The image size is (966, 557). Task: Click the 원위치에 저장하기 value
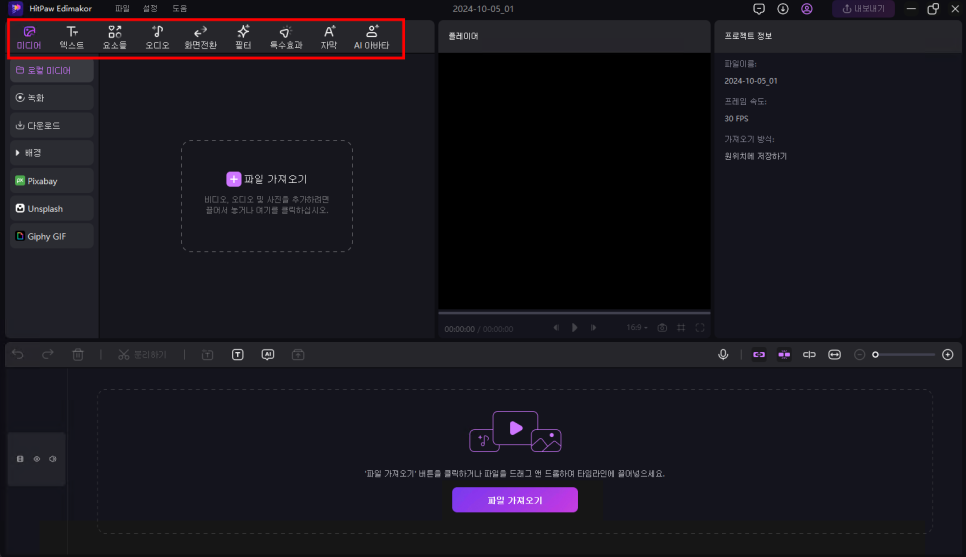(755, 156)
